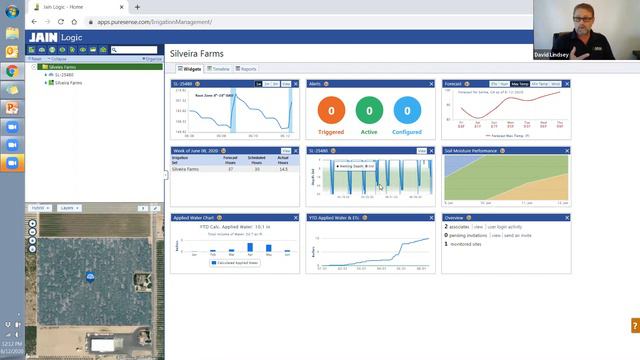Click the first green toolbar icon under JAIN logo

pos(31,50)
